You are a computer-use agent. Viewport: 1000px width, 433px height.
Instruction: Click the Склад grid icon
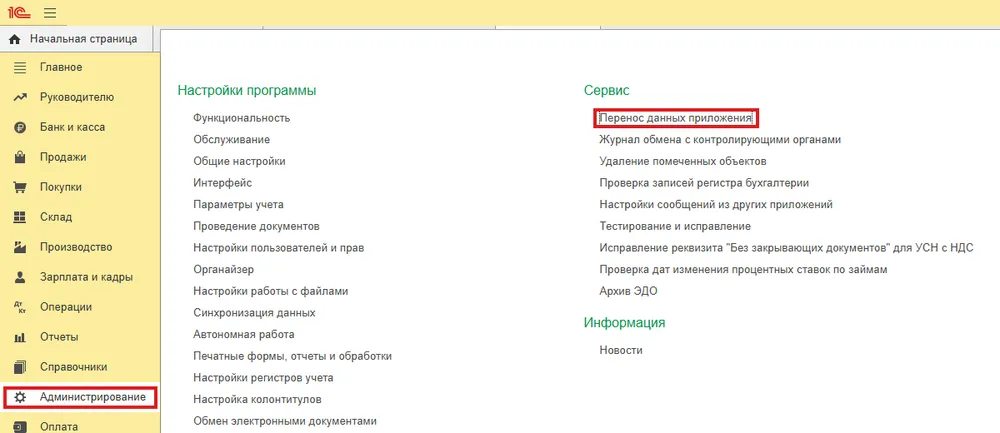click(x=20, y=217)
